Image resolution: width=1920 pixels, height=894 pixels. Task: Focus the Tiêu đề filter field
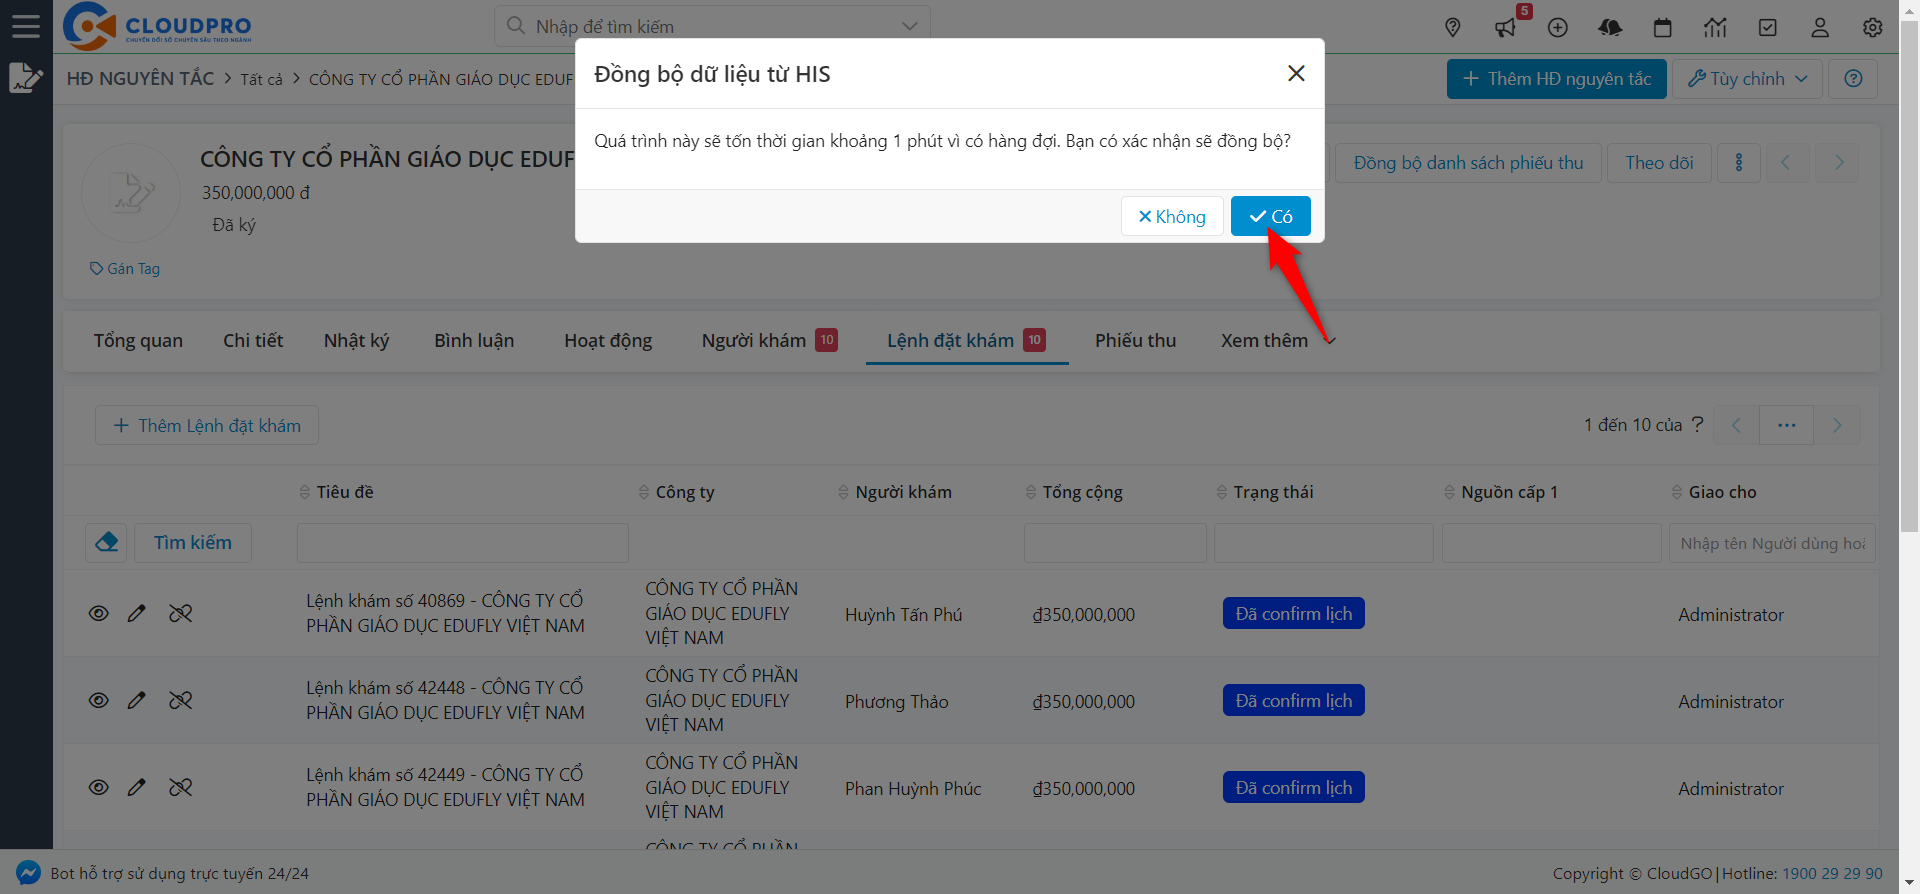[x=463, y=543]
